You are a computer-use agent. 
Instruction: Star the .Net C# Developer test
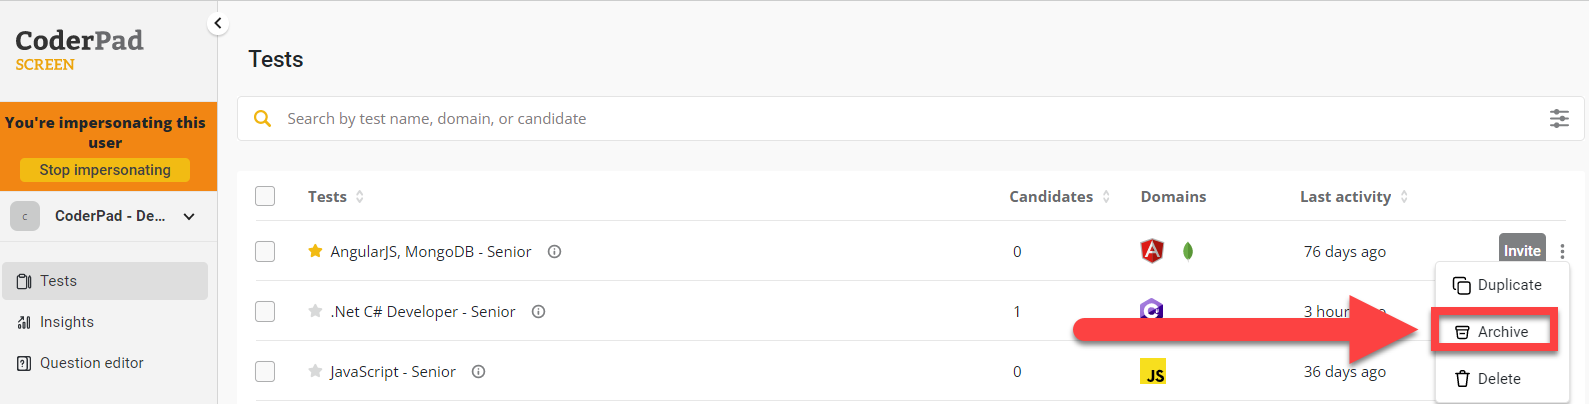(315, 311)
